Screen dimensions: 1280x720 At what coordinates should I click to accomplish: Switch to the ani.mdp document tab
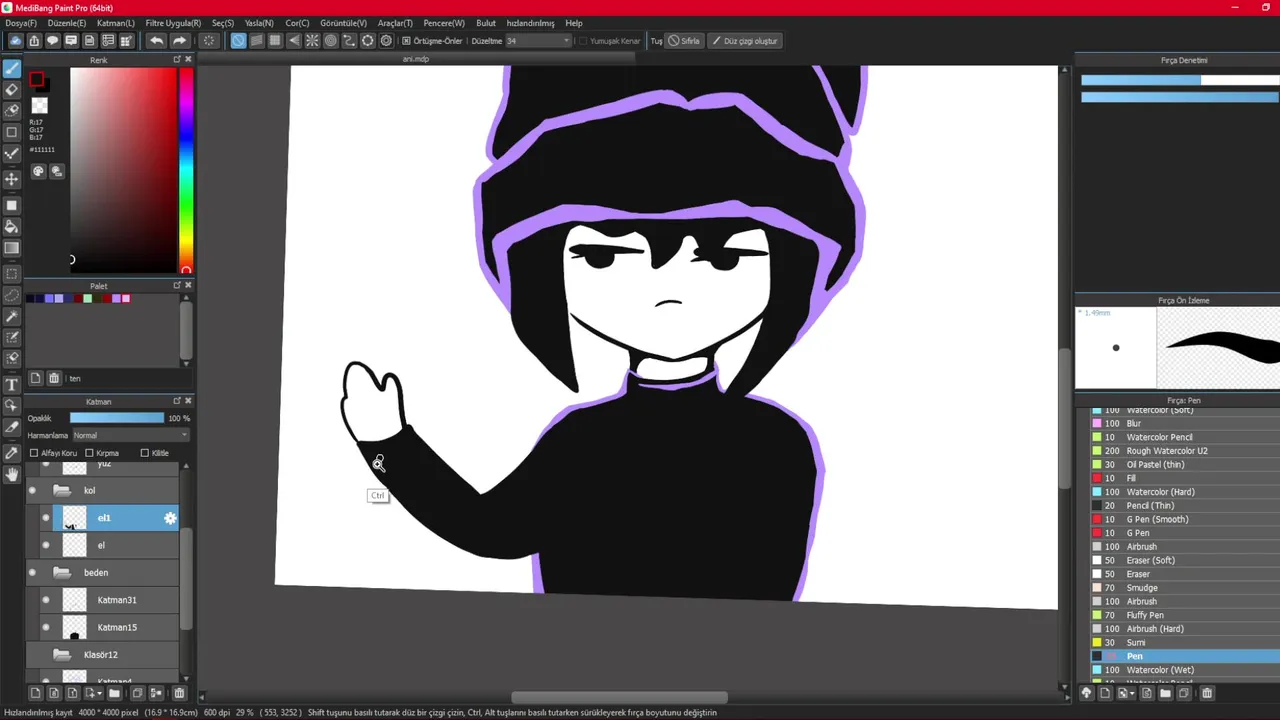(x=416, y=59)
